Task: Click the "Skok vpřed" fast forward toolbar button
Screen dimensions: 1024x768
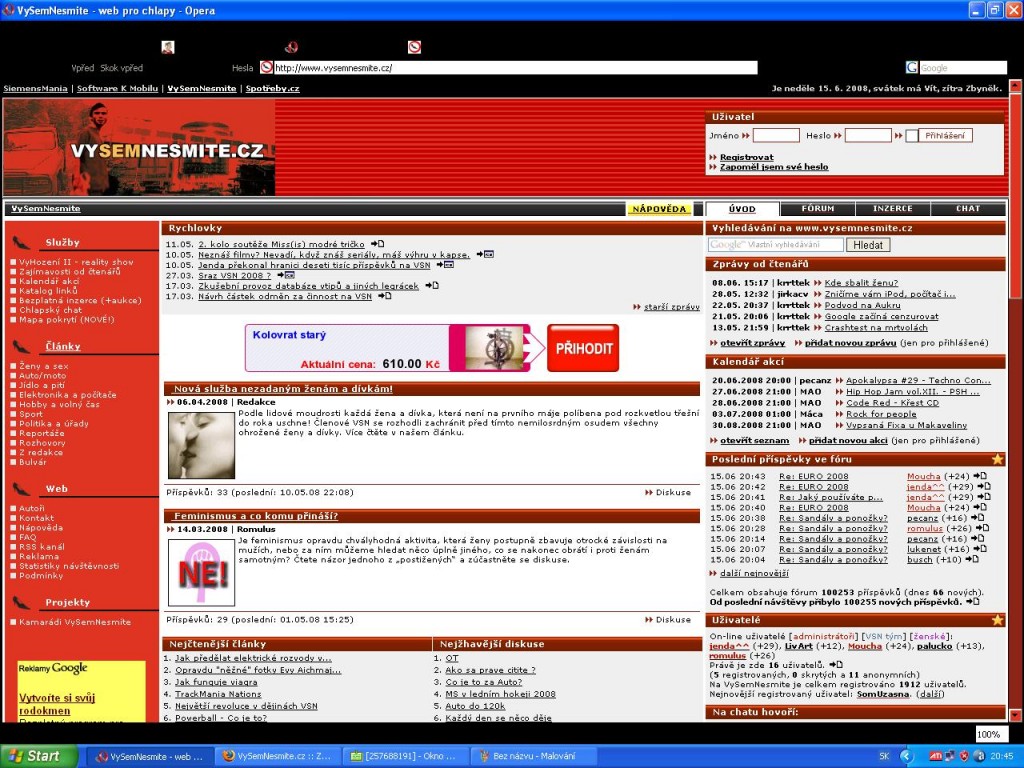Action: pos(121,68)
